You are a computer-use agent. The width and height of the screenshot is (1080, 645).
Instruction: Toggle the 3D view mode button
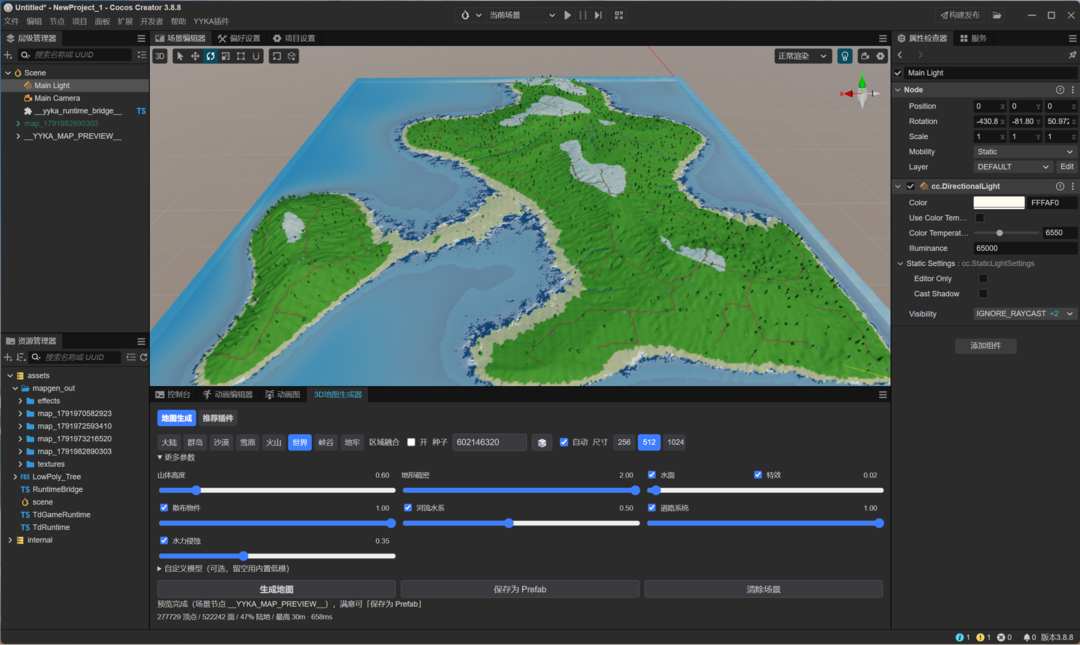click(x=160, y=57)
